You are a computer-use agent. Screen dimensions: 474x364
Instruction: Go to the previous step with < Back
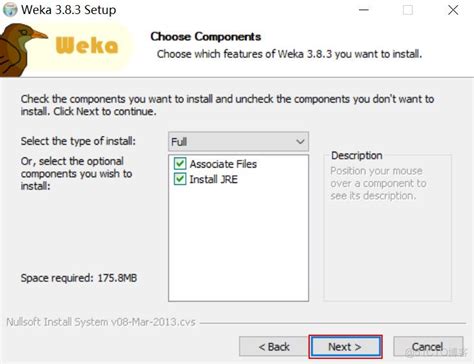[x=274, y=347]
